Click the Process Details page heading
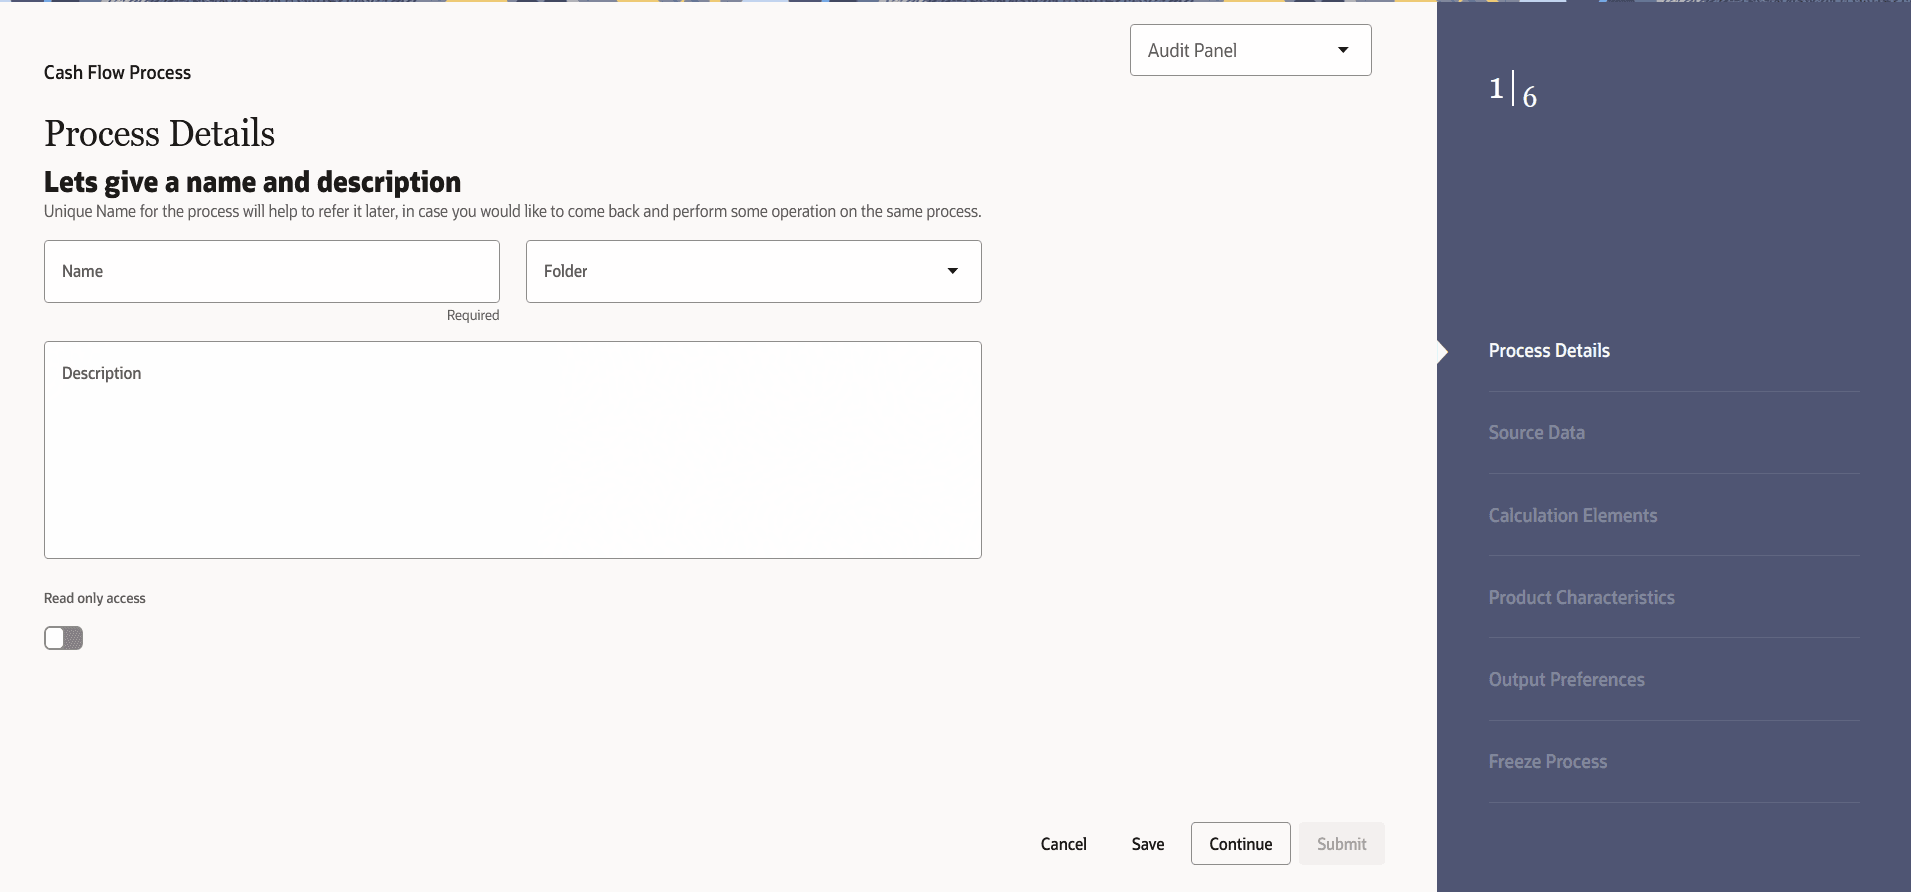This screenshot has height=892, width=1911. click(x=159, y=133)
